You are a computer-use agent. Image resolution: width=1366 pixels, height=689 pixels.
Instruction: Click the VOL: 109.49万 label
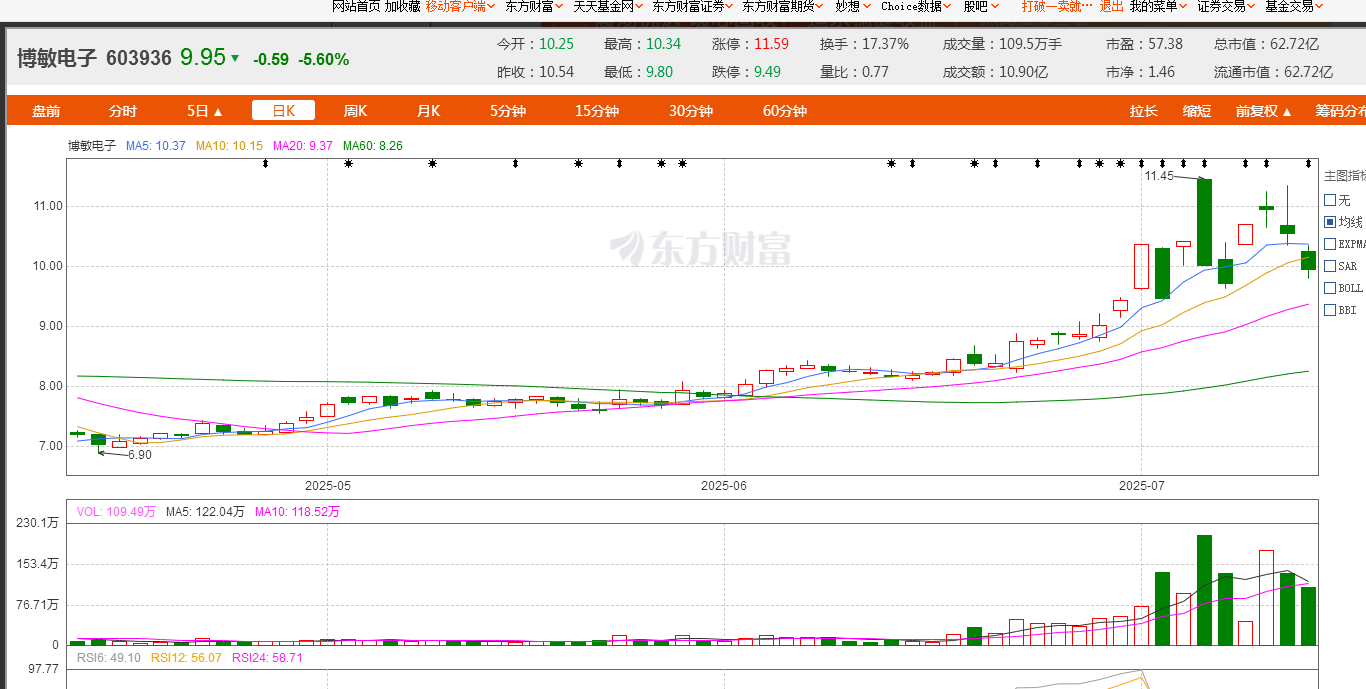pyautogui.click(x=116, y=511)
